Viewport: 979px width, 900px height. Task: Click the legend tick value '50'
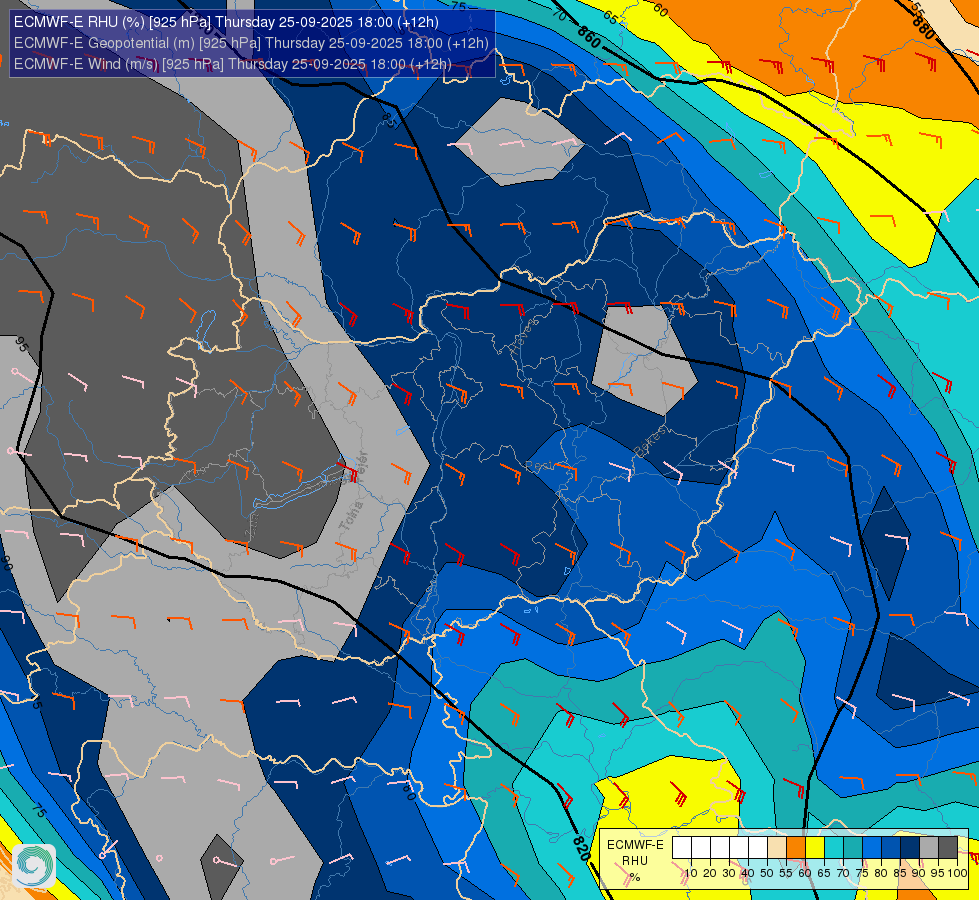click(x=767, y=873)
